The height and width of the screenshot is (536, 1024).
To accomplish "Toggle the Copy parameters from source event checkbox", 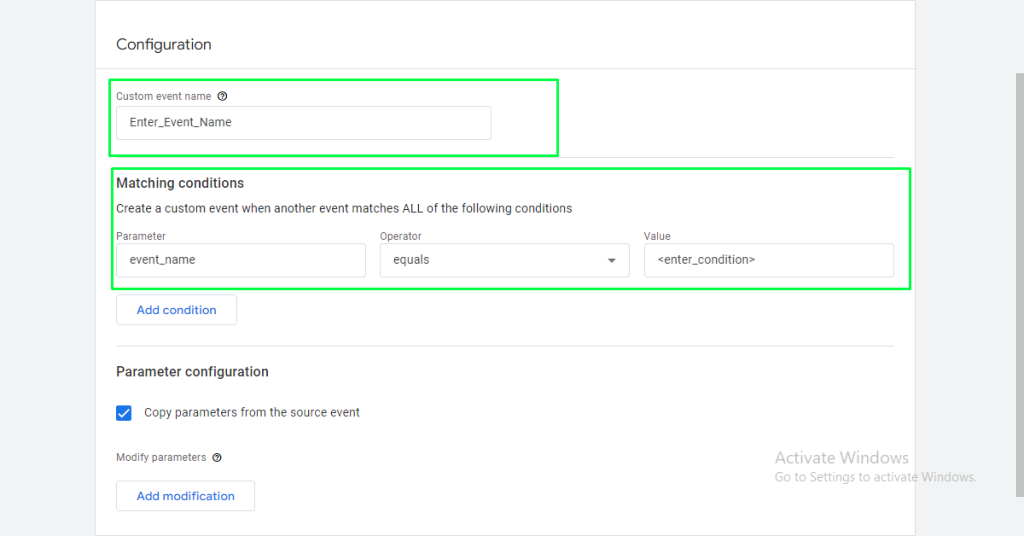I will (x=124, y=413).
